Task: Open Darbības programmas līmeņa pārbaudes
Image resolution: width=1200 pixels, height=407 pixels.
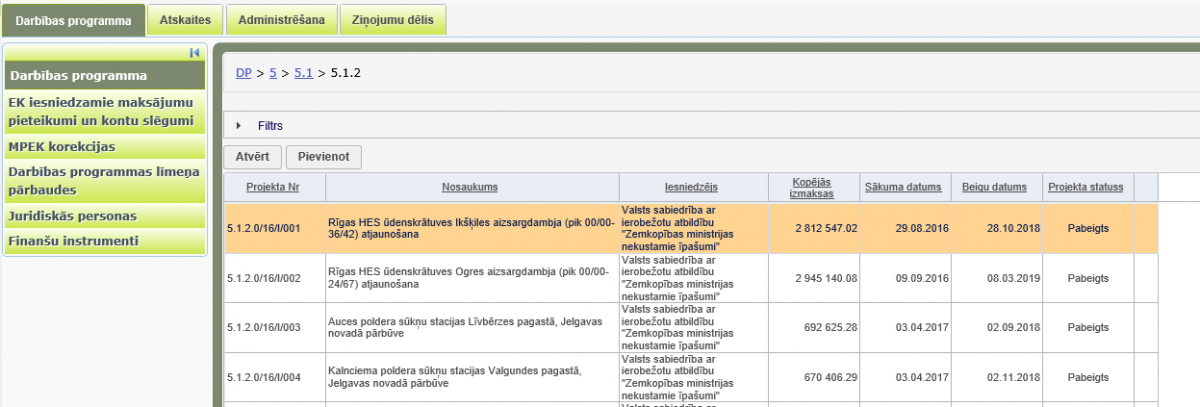Action: [104, 180]
